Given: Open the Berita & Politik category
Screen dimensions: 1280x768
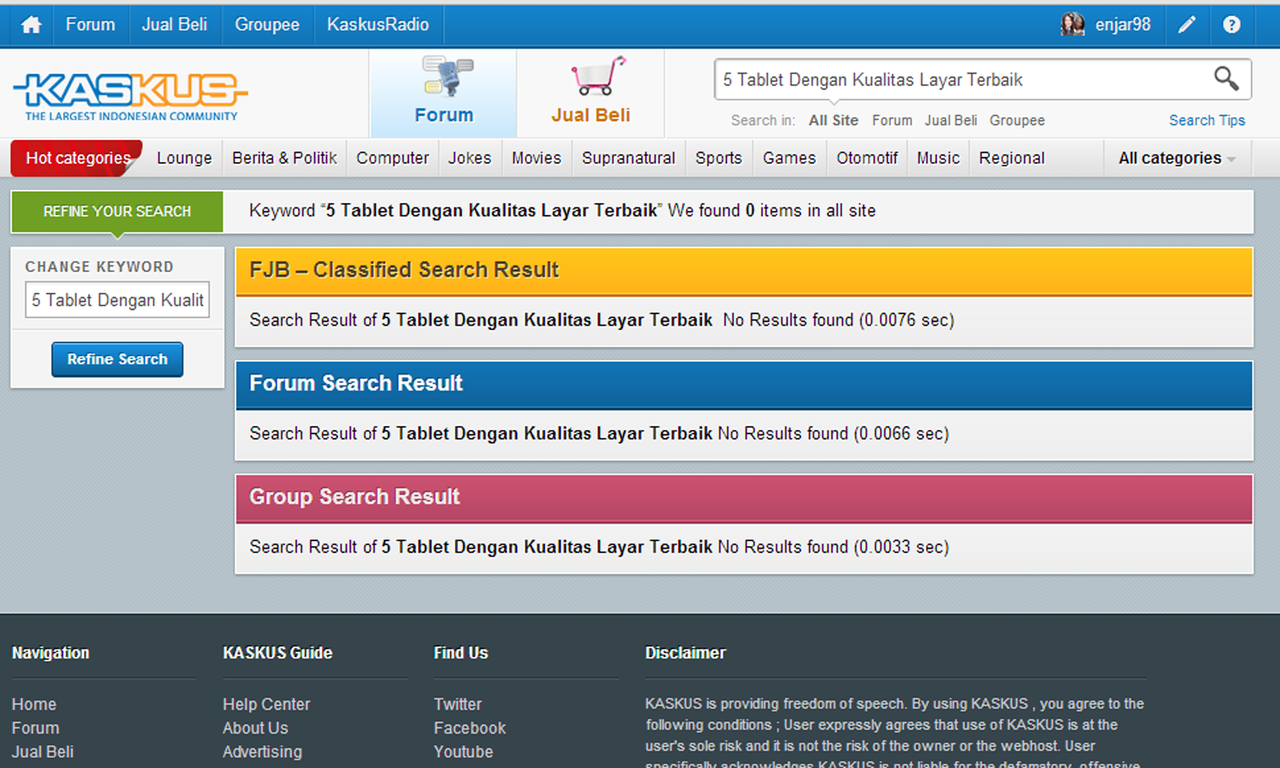Looking at the screenshot, I should pos(285,158).
